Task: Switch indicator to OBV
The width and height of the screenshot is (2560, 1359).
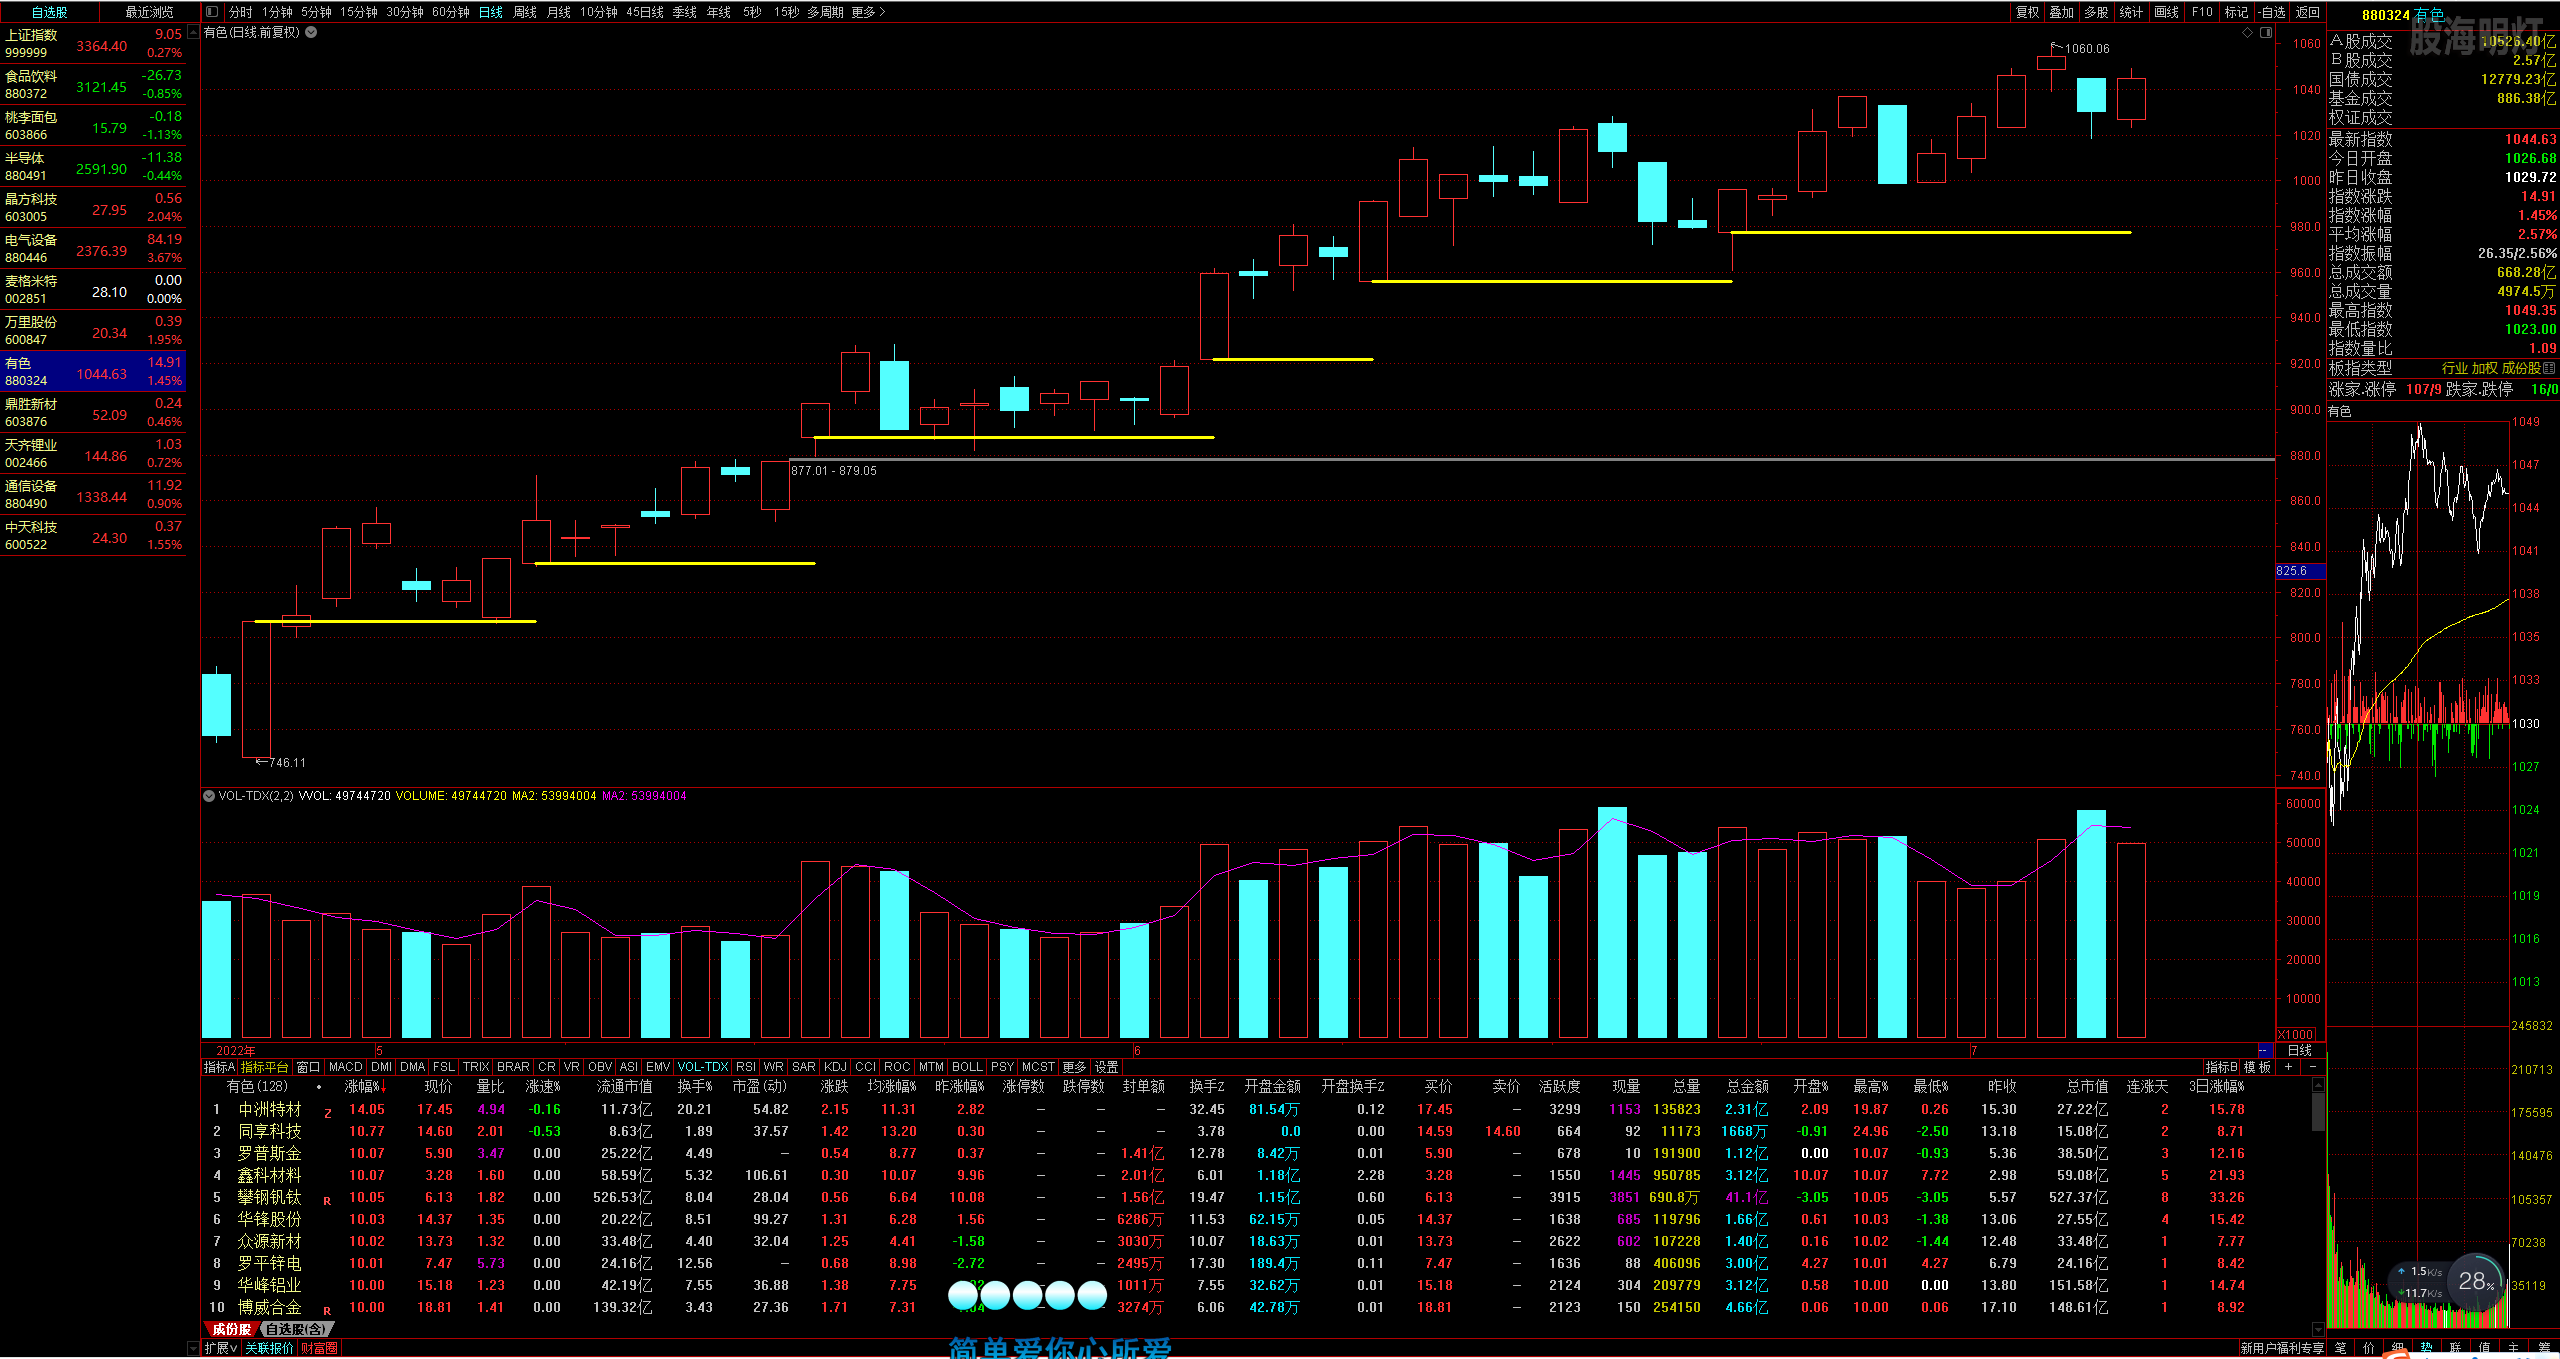Action: [x=600, y=1067]
